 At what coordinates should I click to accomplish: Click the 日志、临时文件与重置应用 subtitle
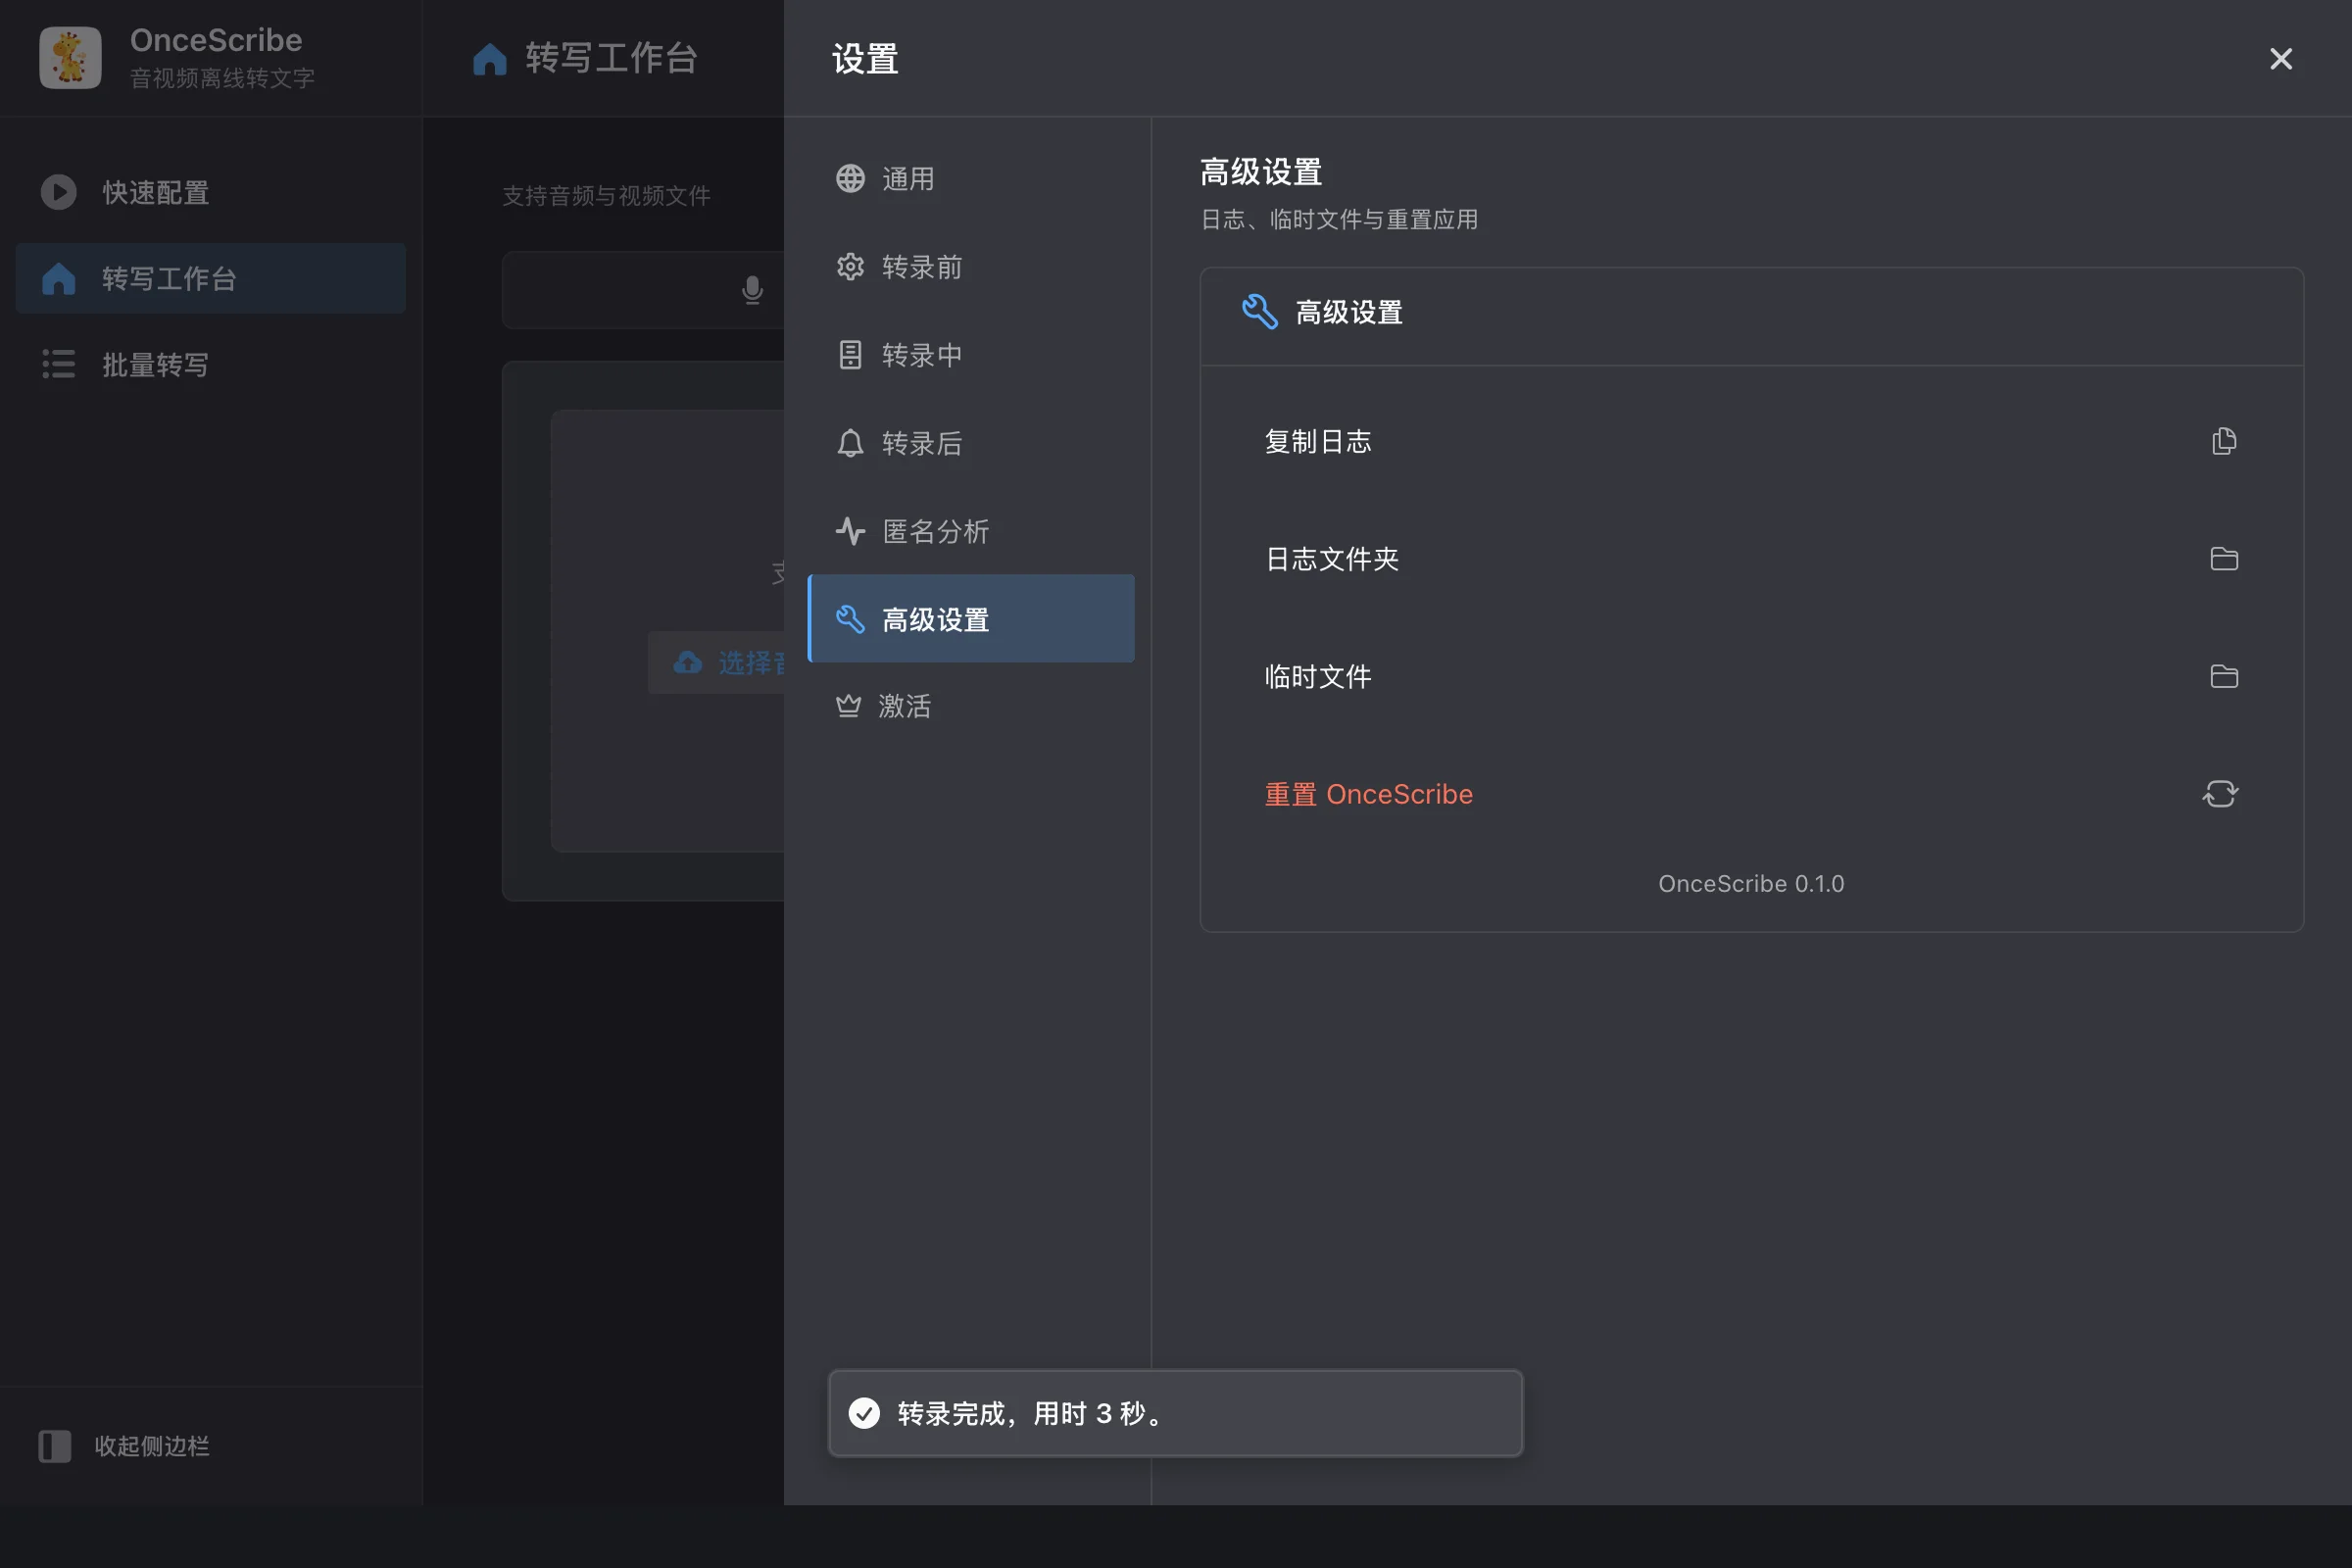pyautogui.click(x=1339, y=220)
